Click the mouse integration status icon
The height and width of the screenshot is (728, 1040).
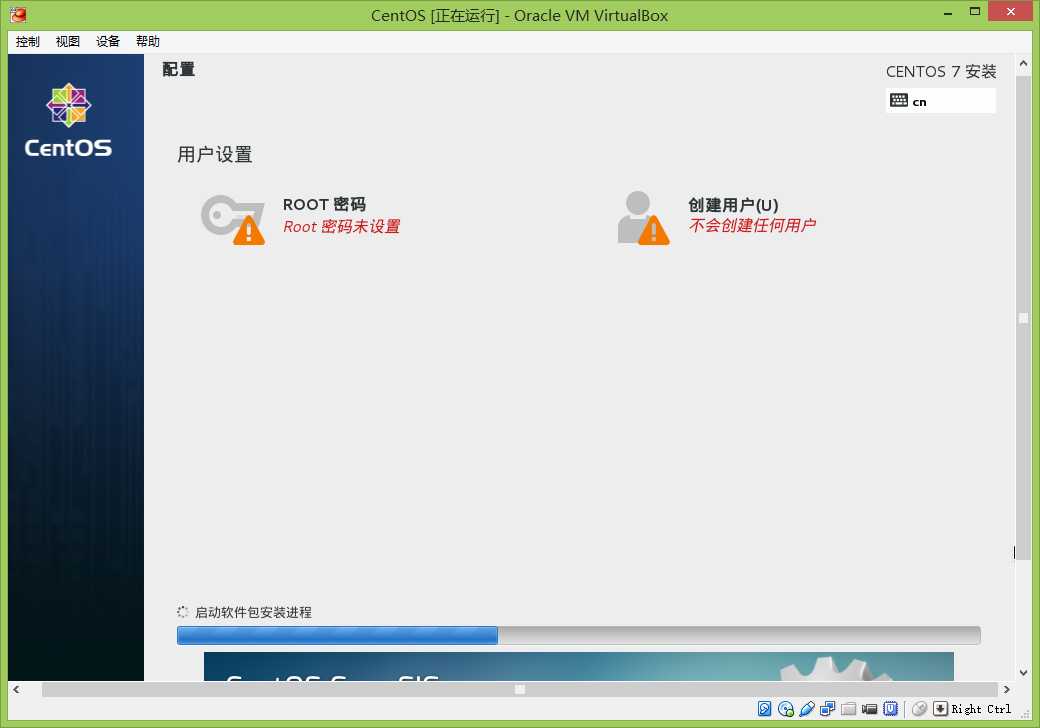[x=919, y=709]
